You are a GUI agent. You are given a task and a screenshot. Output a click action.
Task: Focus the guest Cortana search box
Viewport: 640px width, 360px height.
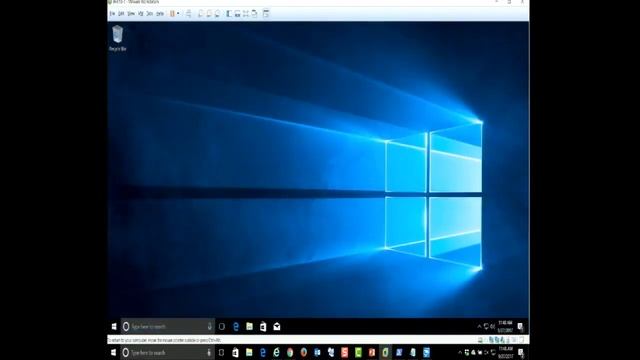[x=167, y=327]
